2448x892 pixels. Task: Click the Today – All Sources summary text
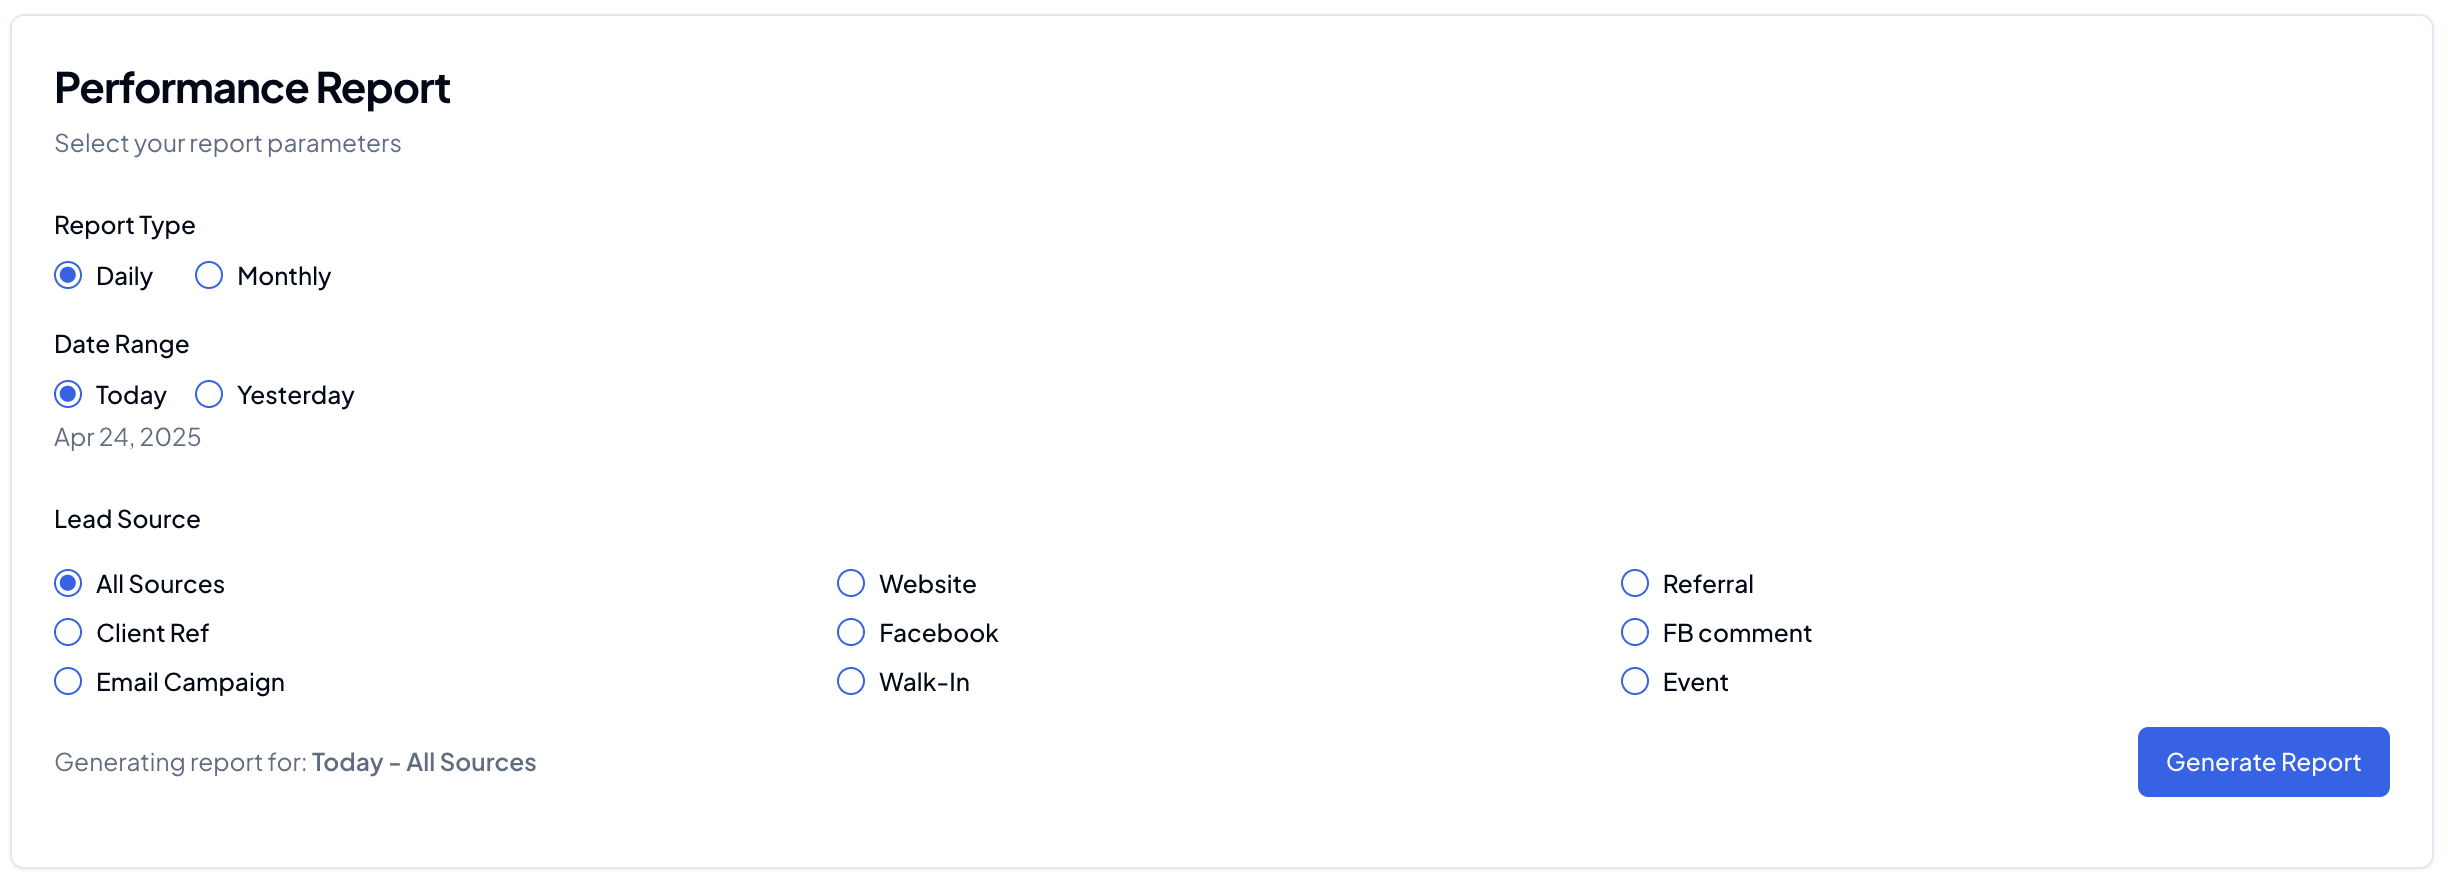[424, 761]
